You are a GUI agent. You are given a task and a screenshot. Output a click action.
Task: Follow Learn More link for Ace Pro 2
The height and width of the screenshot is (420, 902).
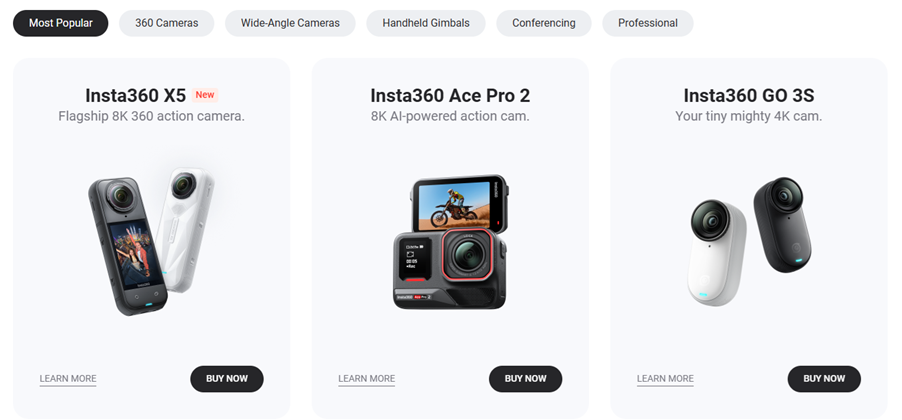366,379
